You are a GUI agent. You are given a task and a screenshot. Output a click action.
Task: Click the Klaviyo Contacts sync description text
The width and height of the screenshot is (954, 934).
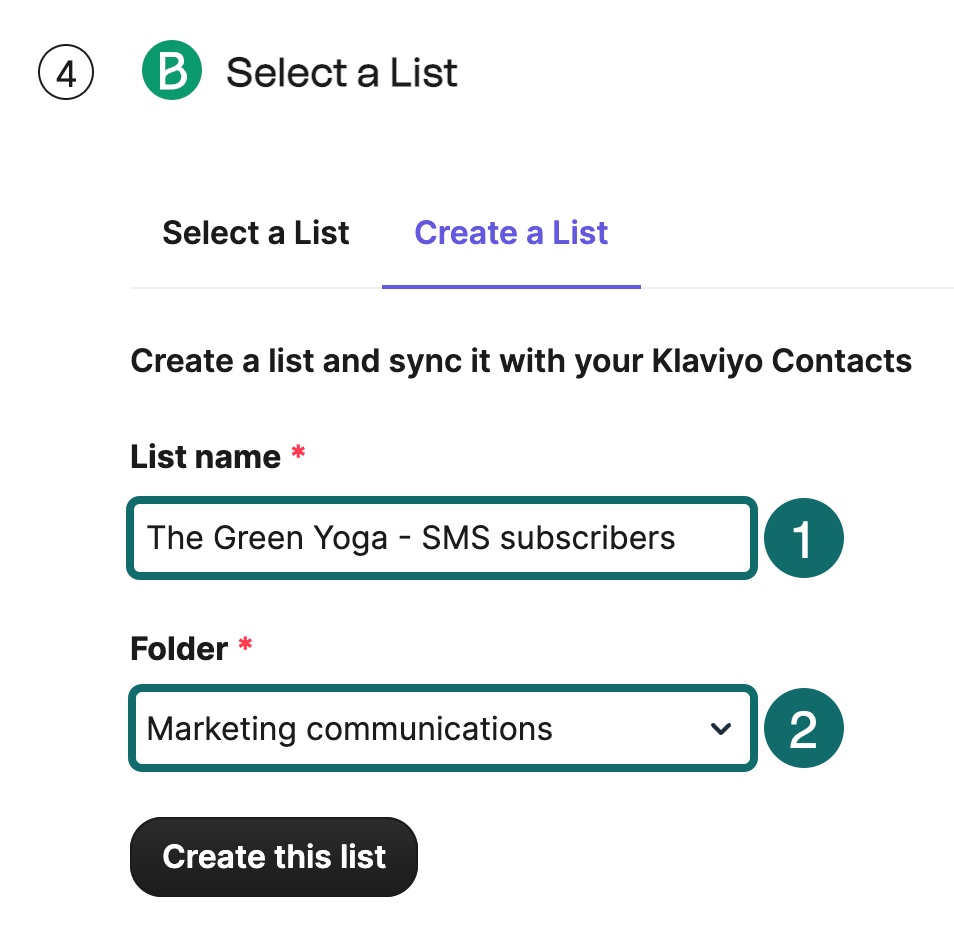(x=520, y=361)
